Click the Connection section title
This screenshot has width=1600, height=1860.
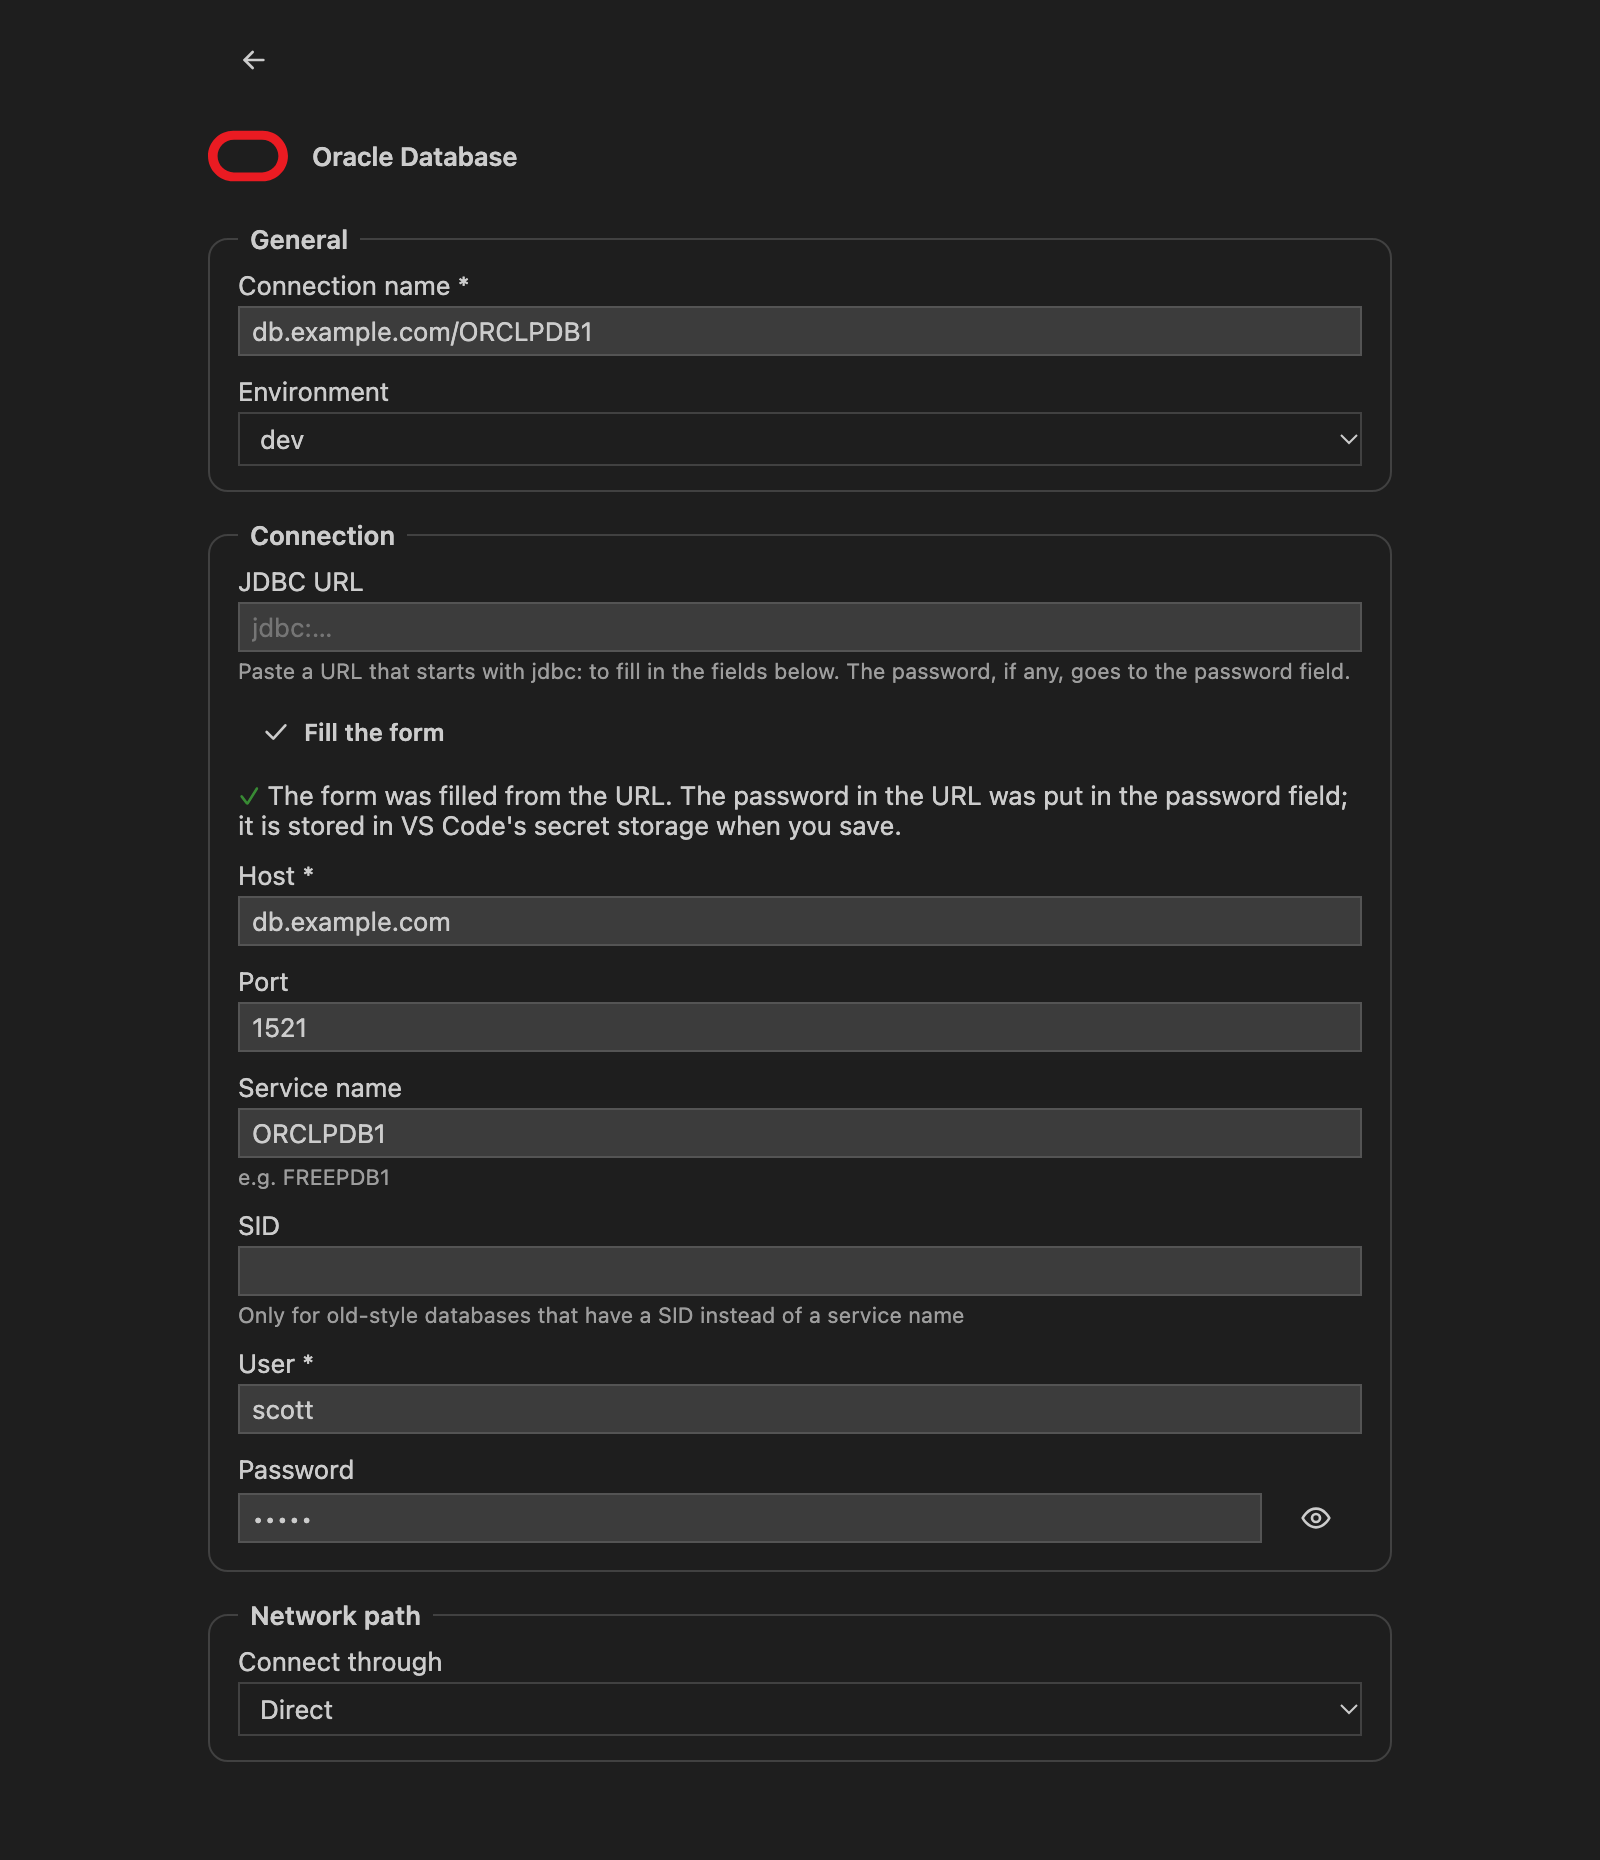322,536
